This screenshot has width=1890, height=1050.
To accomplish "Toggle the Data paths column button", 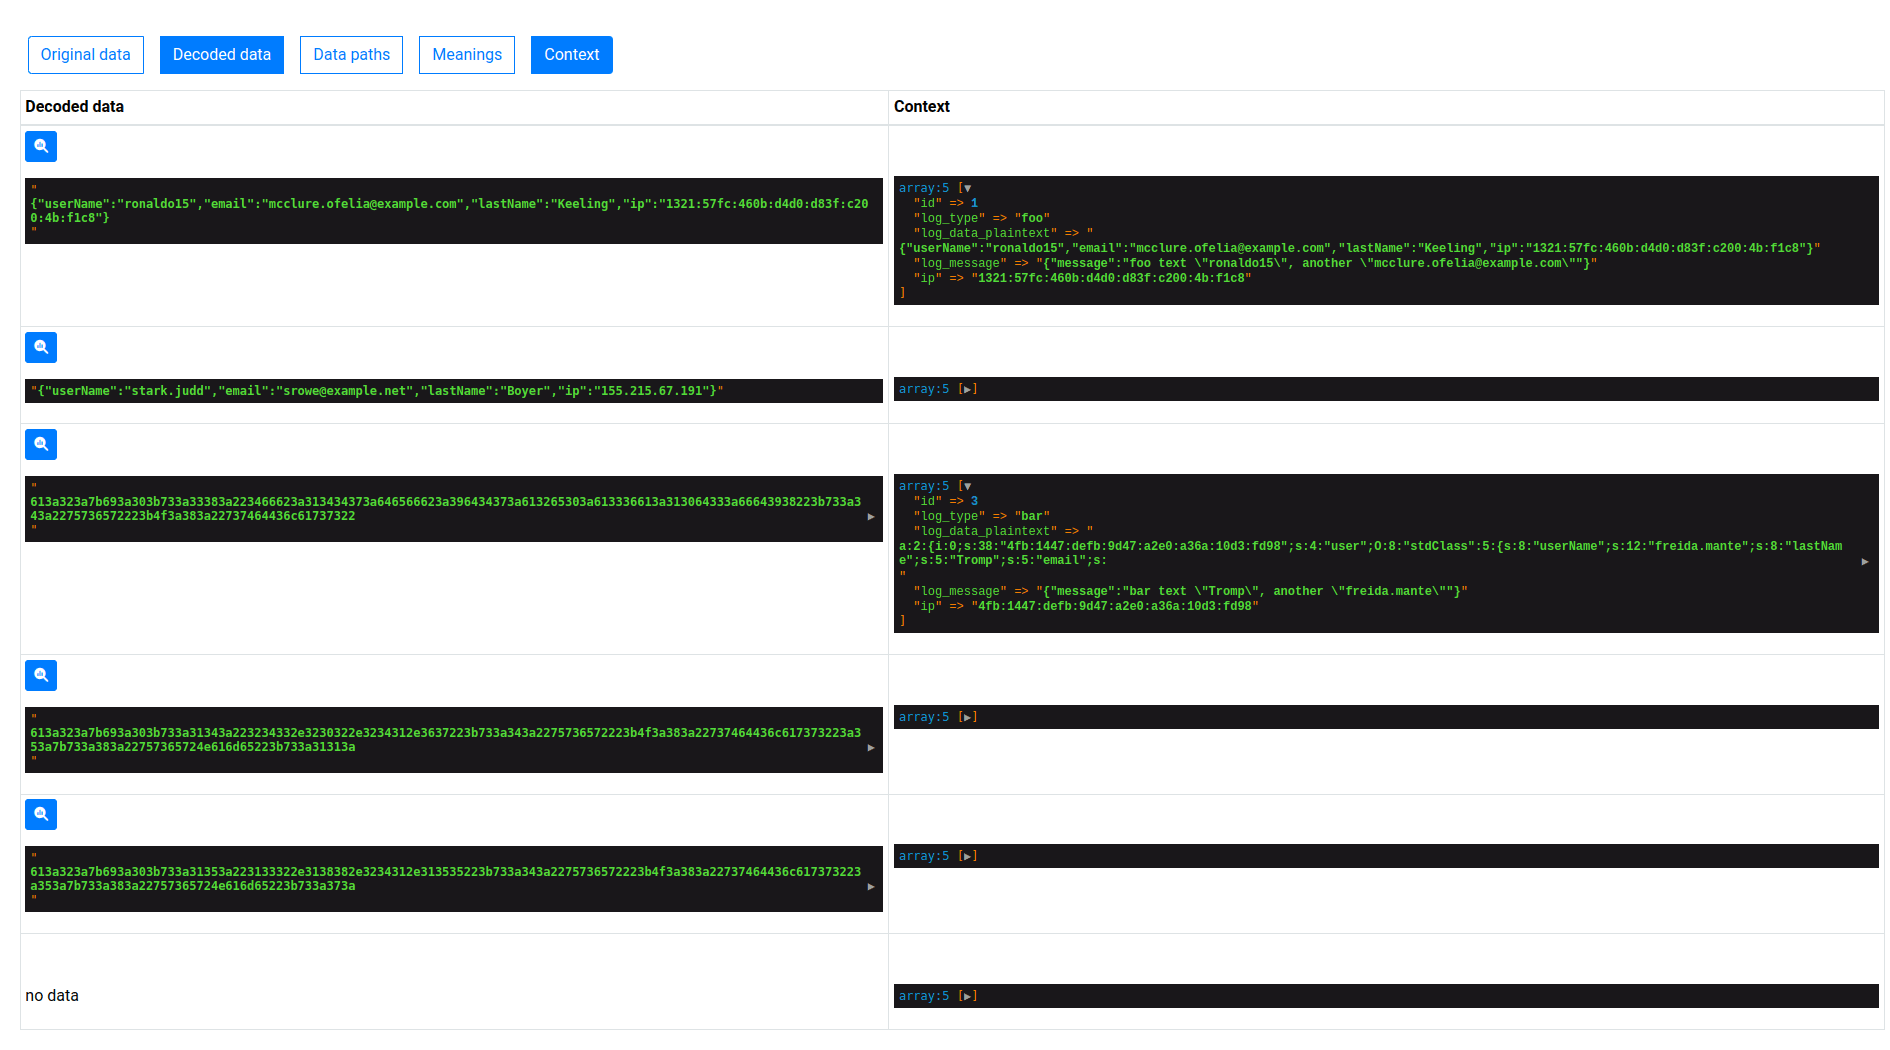I will [x=352, y=55].
